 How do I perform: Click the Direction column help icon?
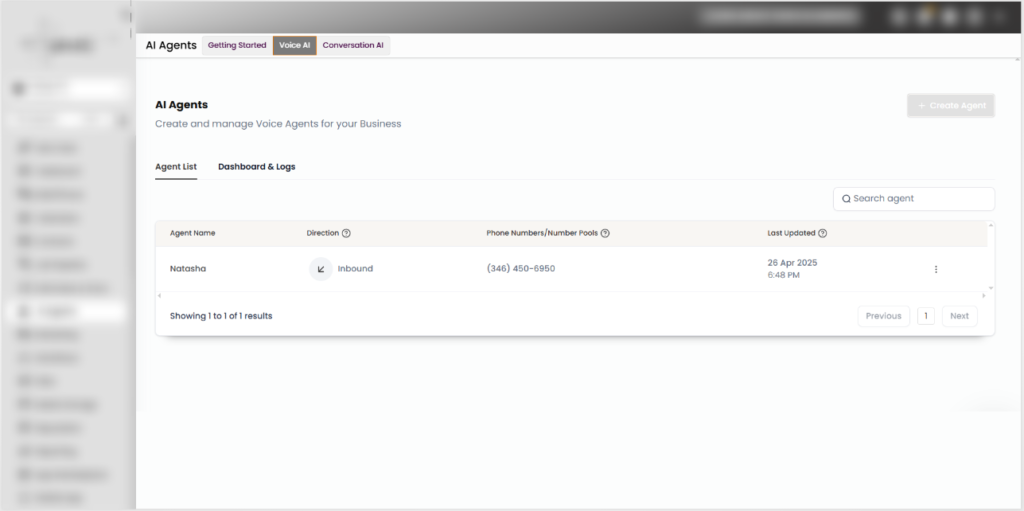(346, 233)
